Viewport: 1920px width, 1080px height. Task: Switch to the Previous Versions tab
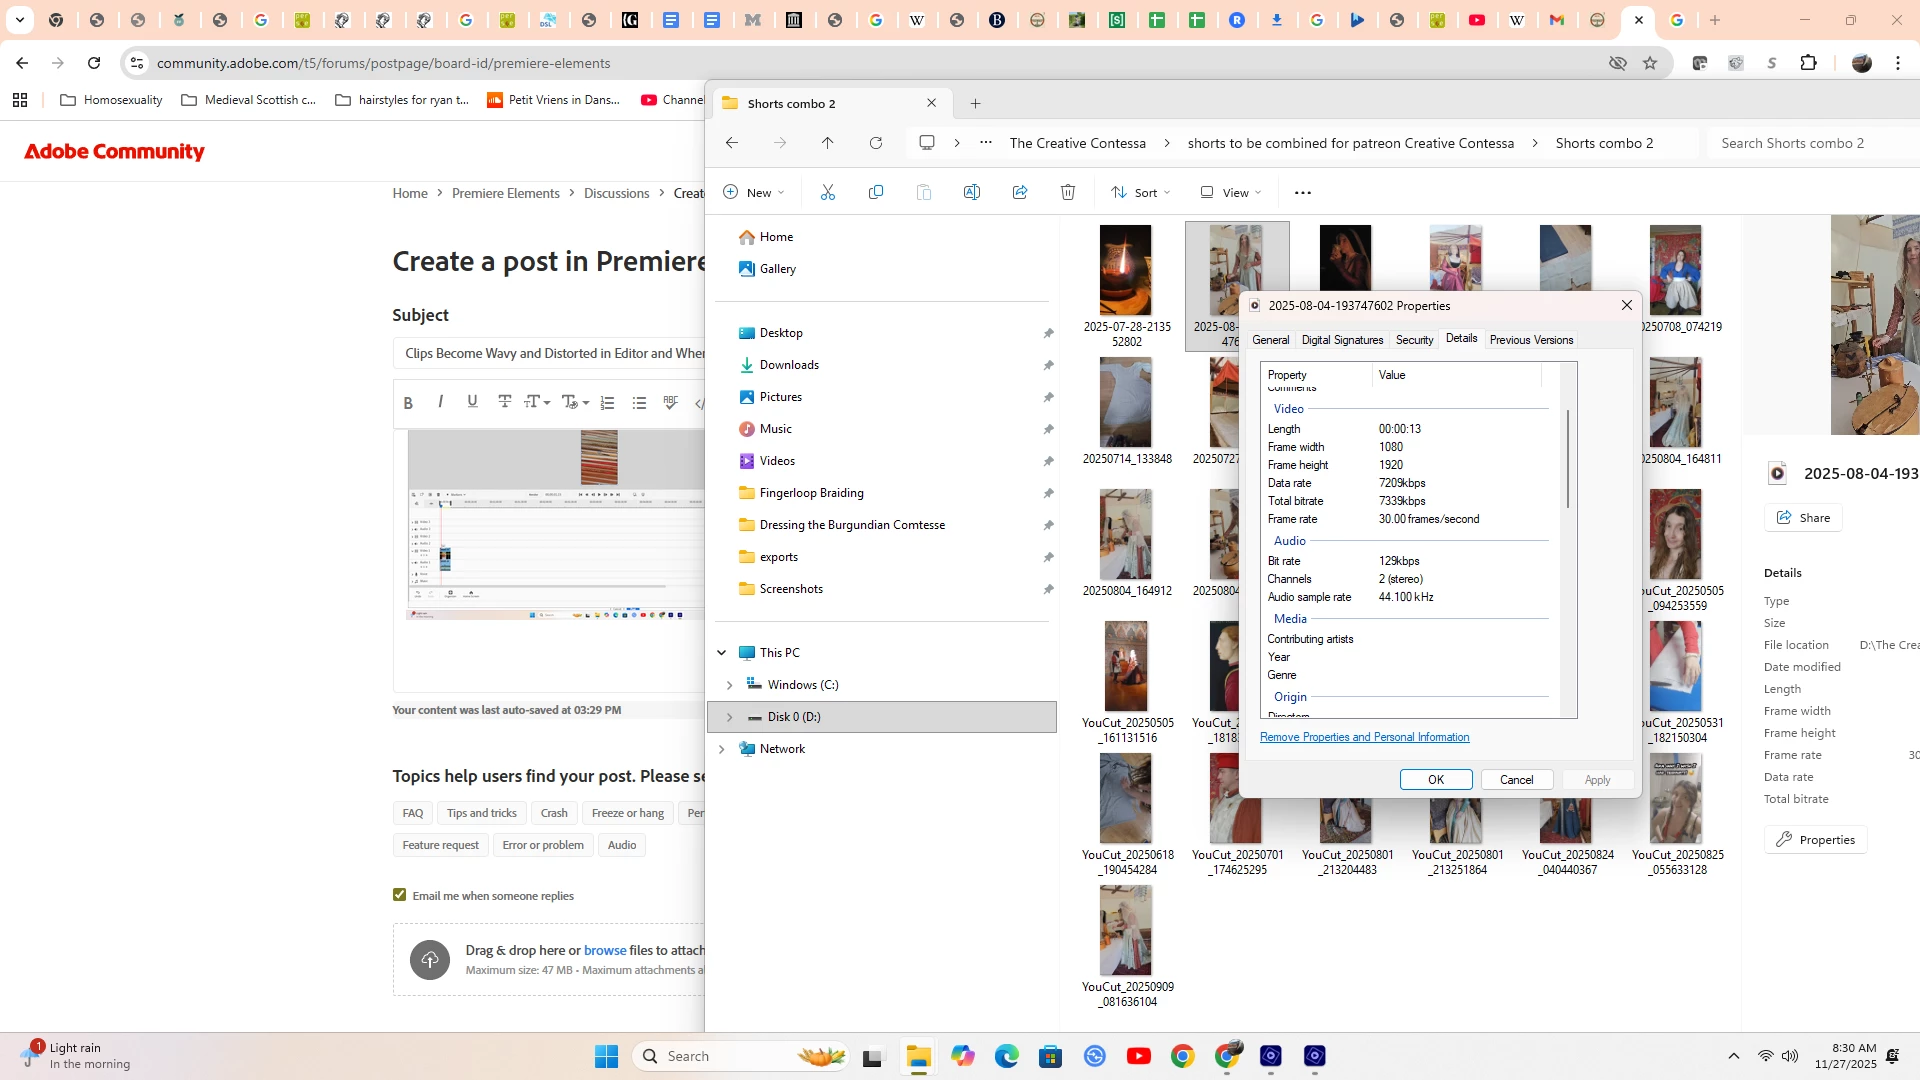click(x=1531, y=340)
